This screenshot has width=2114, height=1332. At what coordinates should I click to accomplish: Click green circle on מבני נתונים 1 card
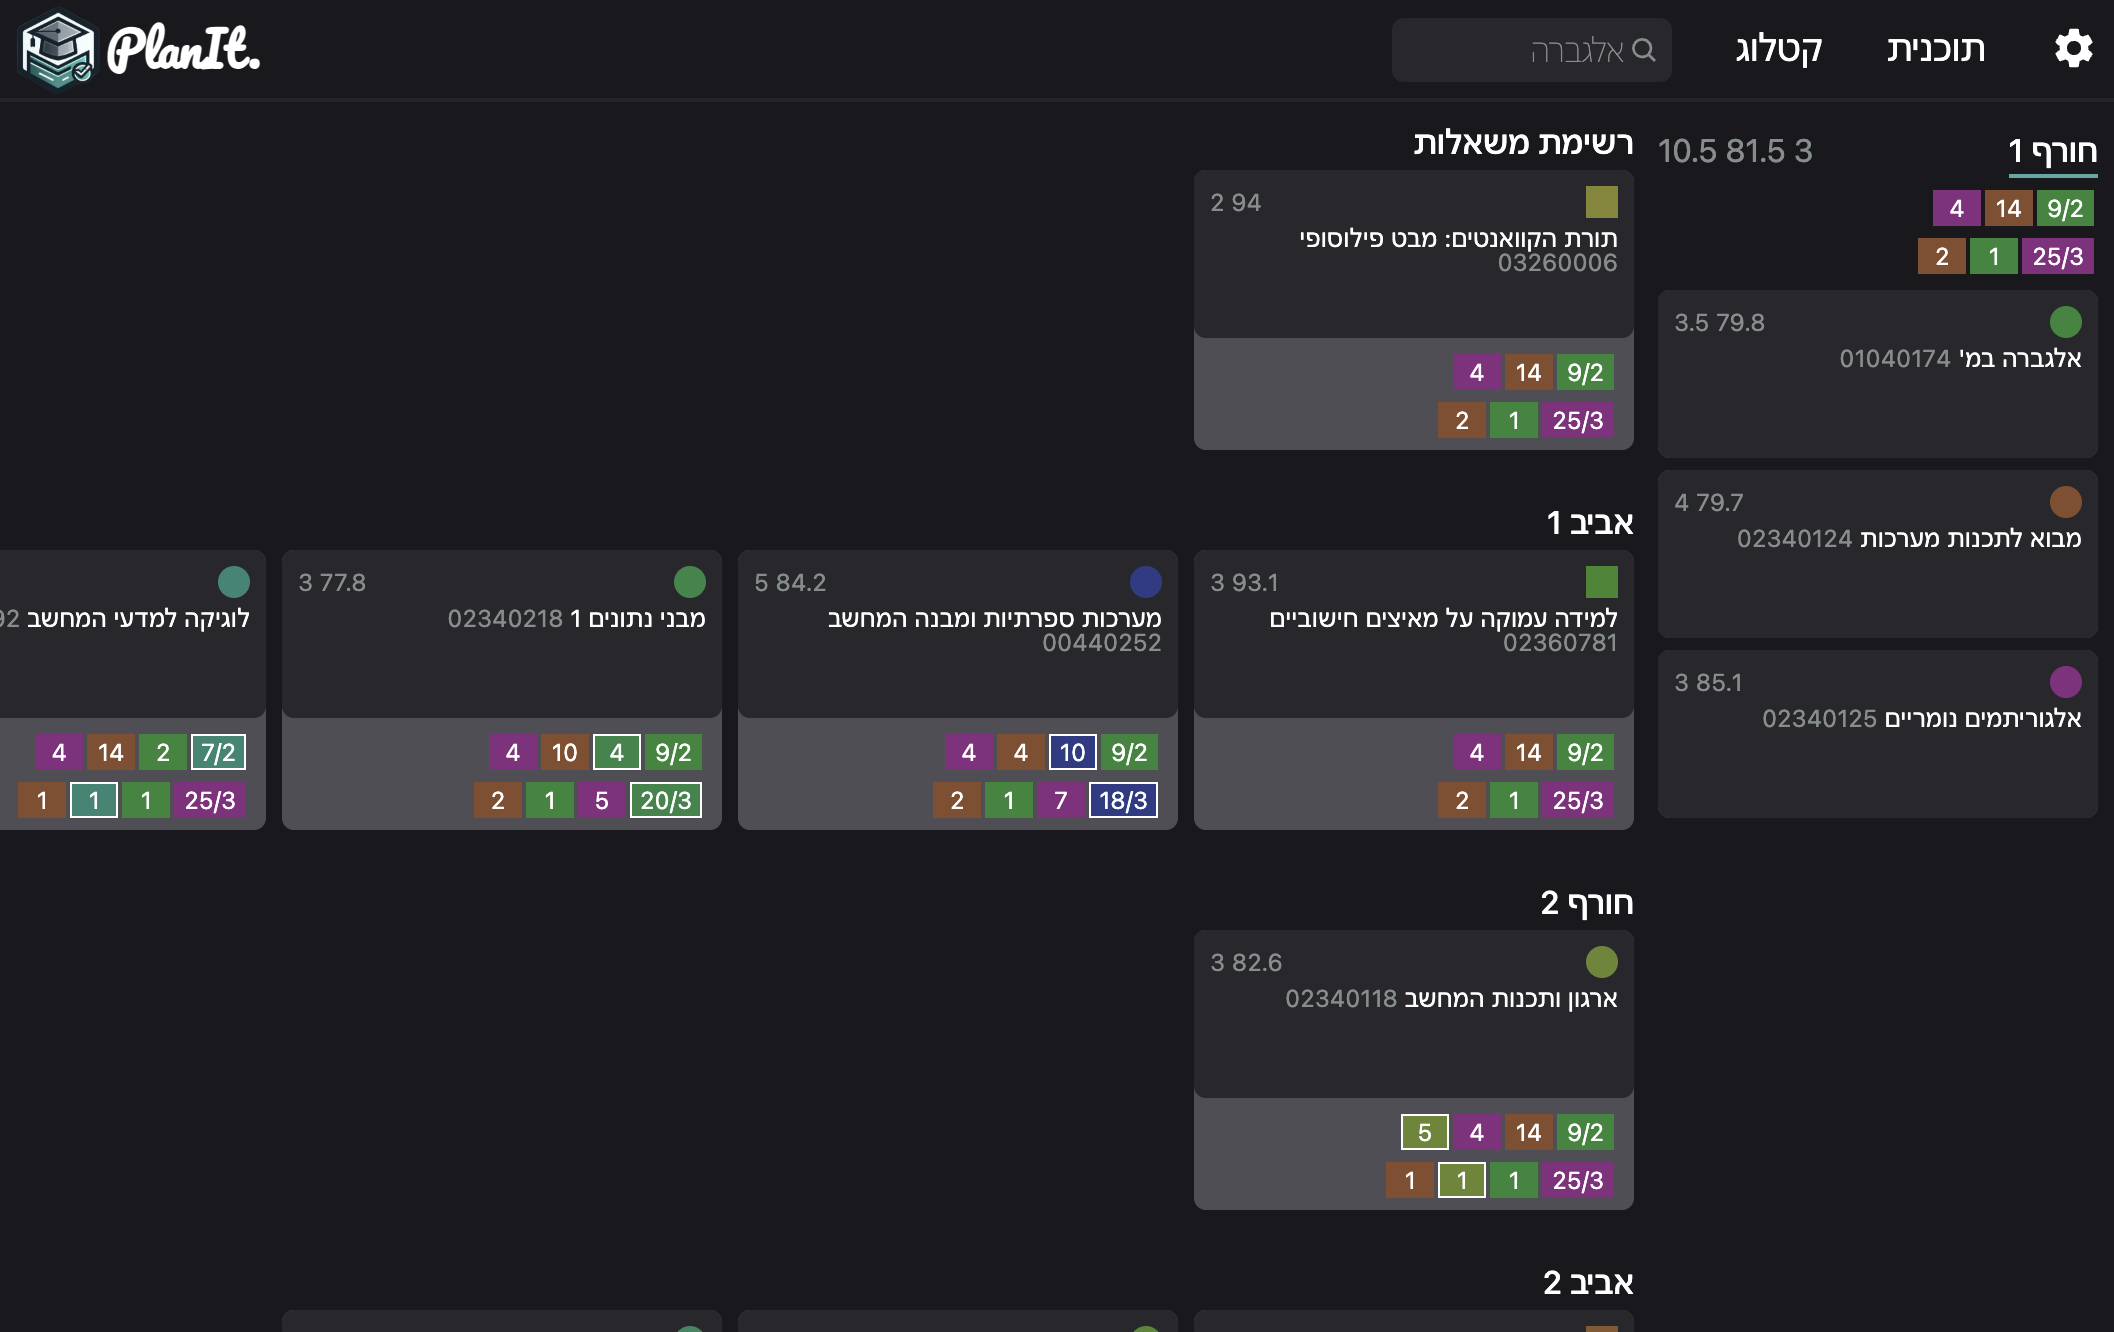[689, 582]
